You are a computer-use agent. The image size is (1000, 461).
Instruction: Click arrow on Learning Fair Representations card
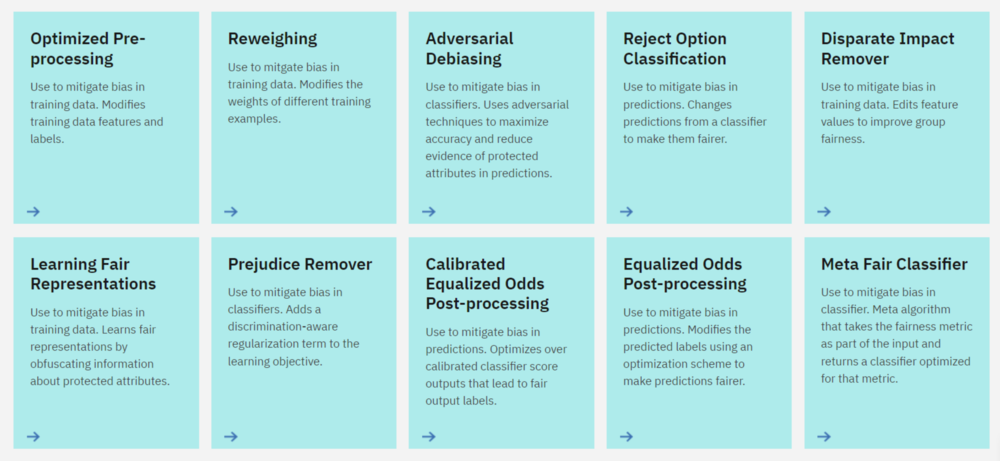click(x=33, y=436)
